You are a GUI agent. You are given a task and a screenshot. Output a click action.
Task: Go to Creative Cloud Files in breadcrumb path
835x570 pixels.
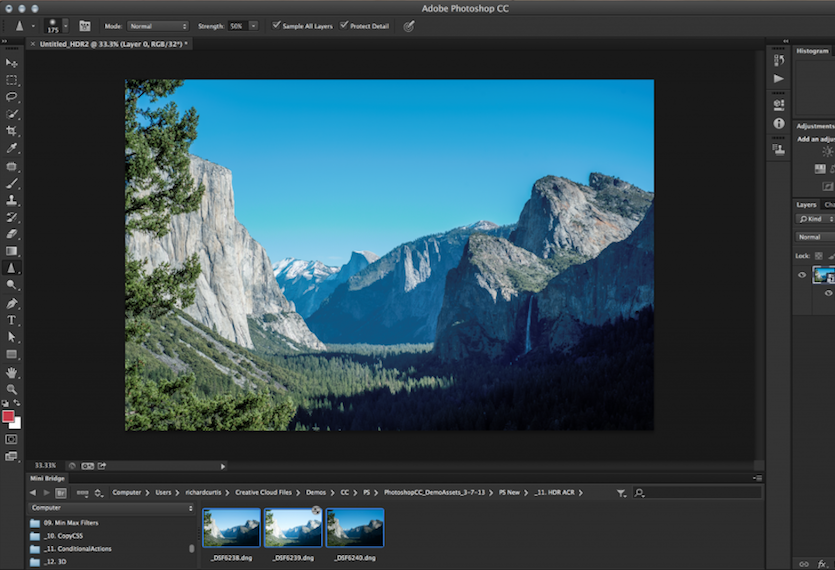point(263,493)
